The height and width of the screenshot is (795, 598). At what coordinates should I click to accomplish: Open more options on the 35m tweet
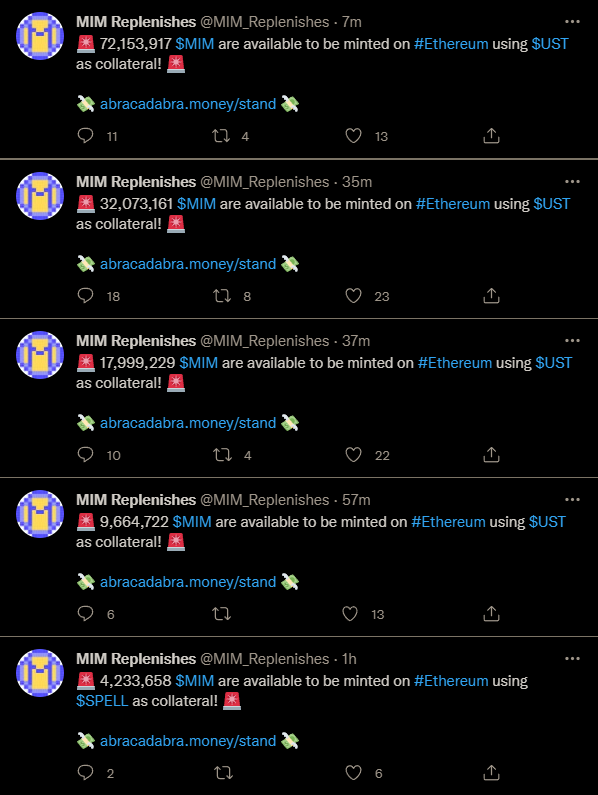pyautogui.click(x=572, y=182)
